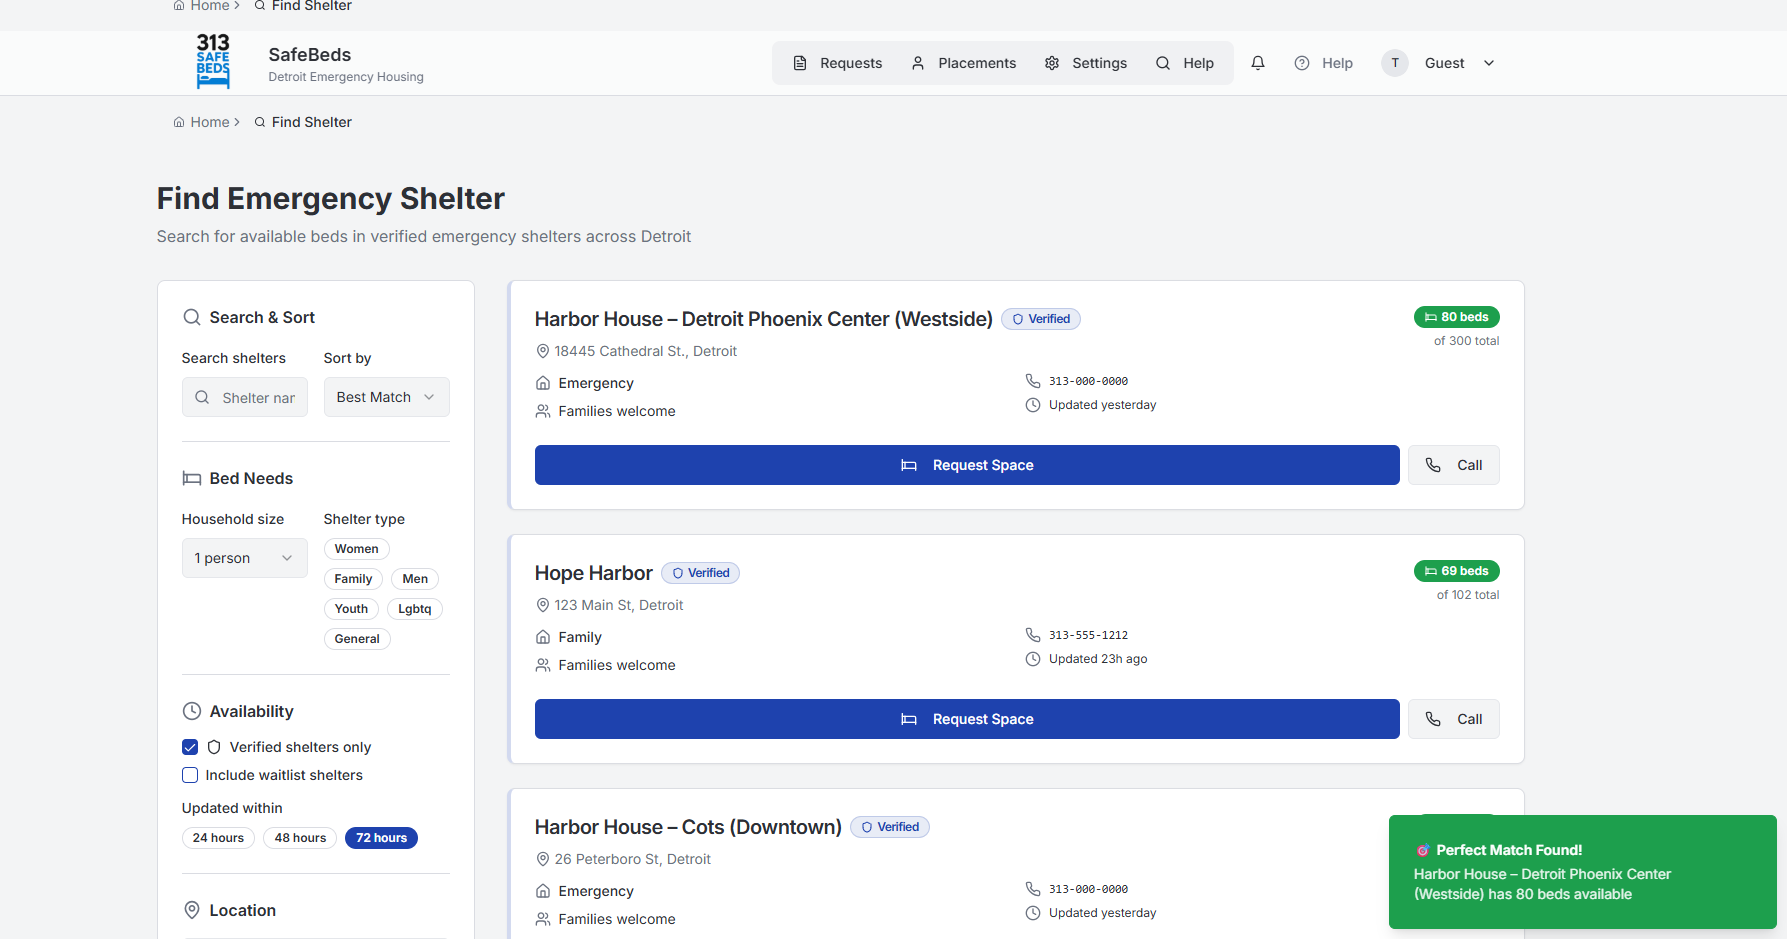Request Space at Hope Harbor

967,719
